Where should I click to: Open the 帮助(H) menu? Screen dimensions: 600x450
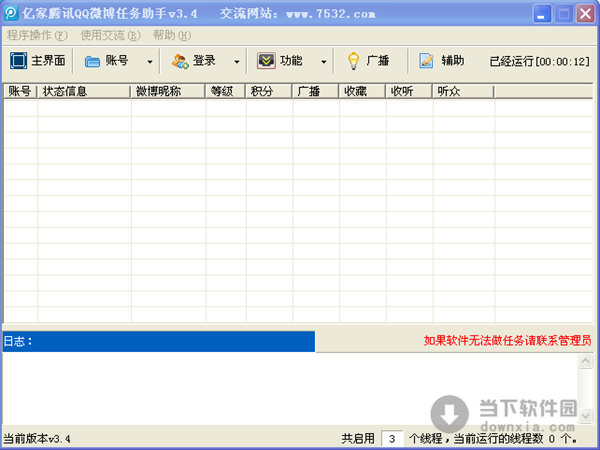click(172, 35)
